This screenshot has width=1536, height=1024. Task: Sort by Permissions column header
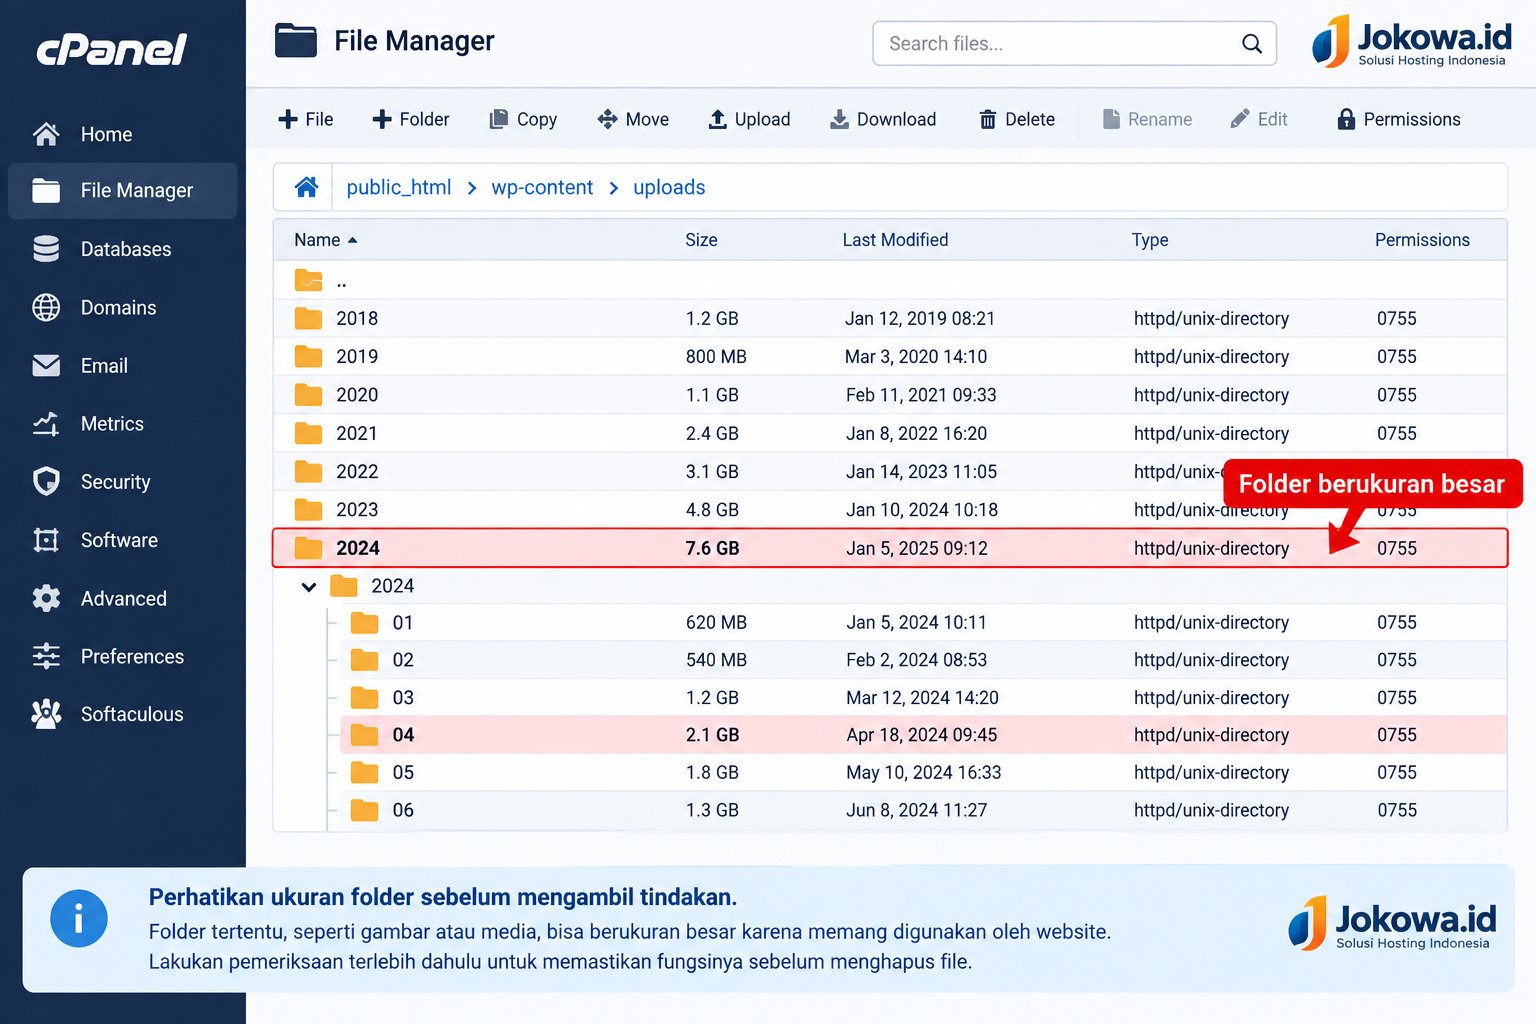[1422, 240]
